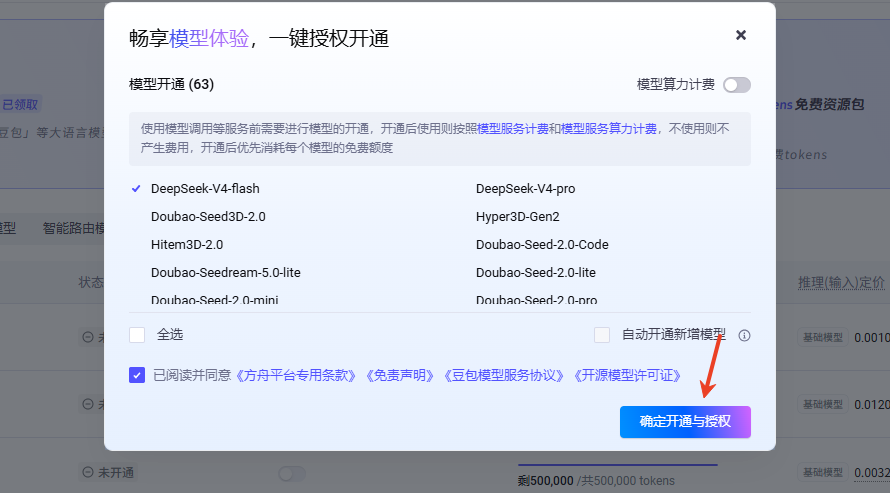Open the 模型服务算力计费 link
890x493 pixels.
608,129
